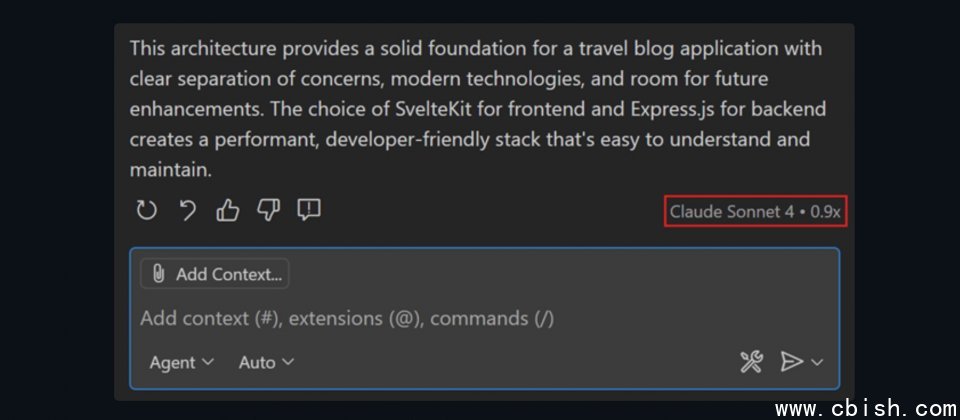Screen dimensions: 960x420
Task: Click the undo last request icon
Action: tap(187, 211)
